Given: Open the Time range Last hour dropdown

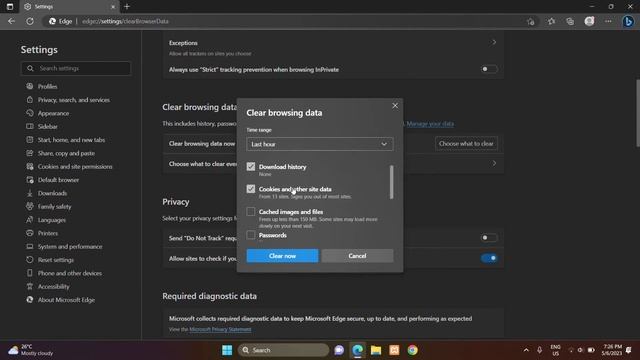Looking at the screenshot, I should click(x=320, y=144).
